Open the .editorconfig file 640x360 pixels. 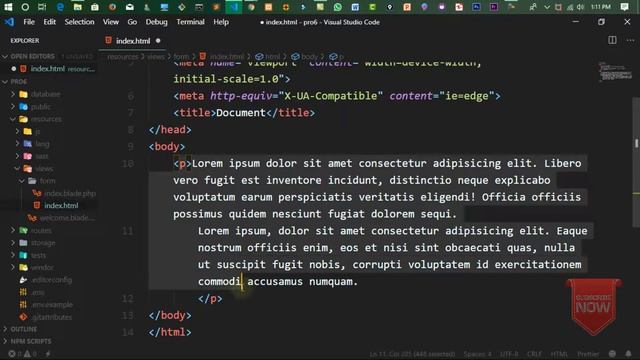[52, 280]
